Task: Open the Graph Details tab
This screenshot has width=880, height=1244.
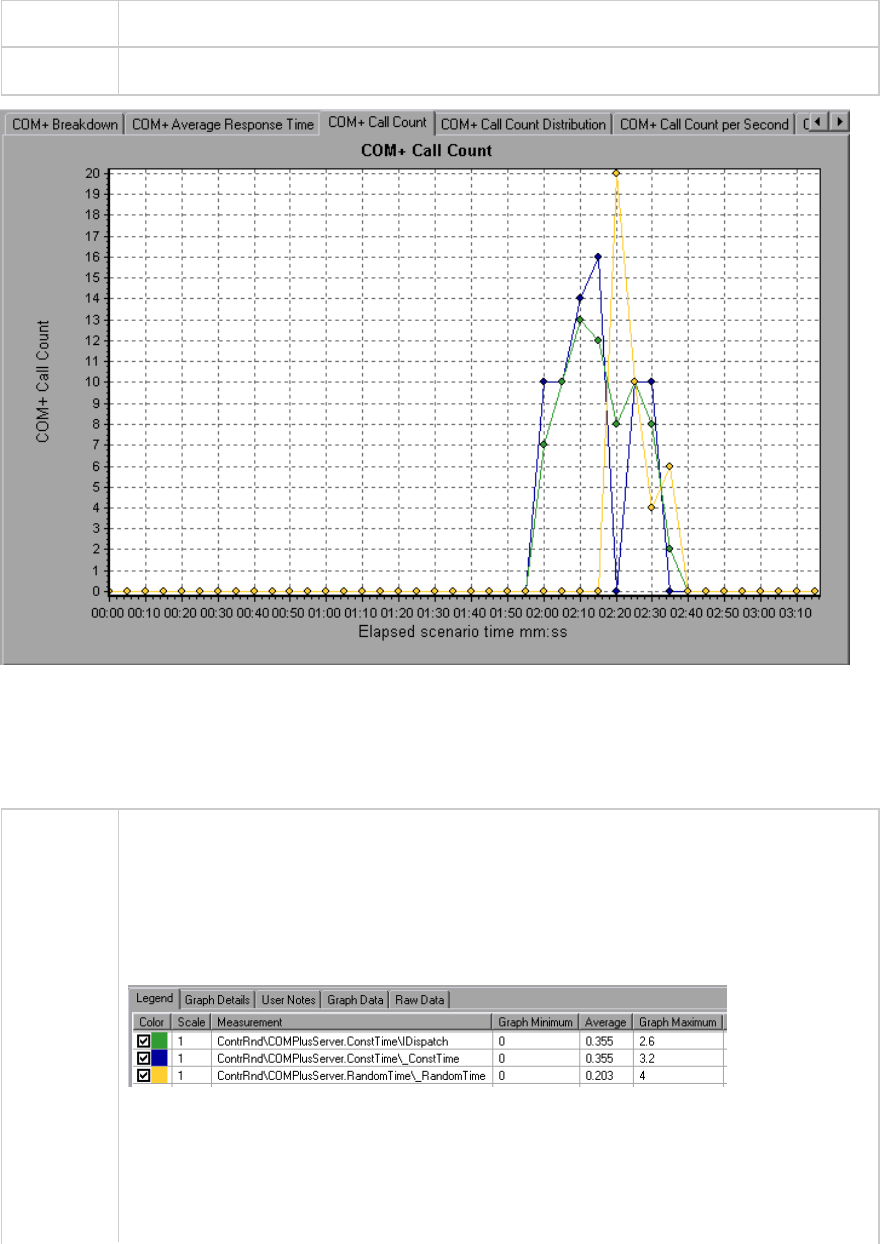Action: click(x=217, y=999)
